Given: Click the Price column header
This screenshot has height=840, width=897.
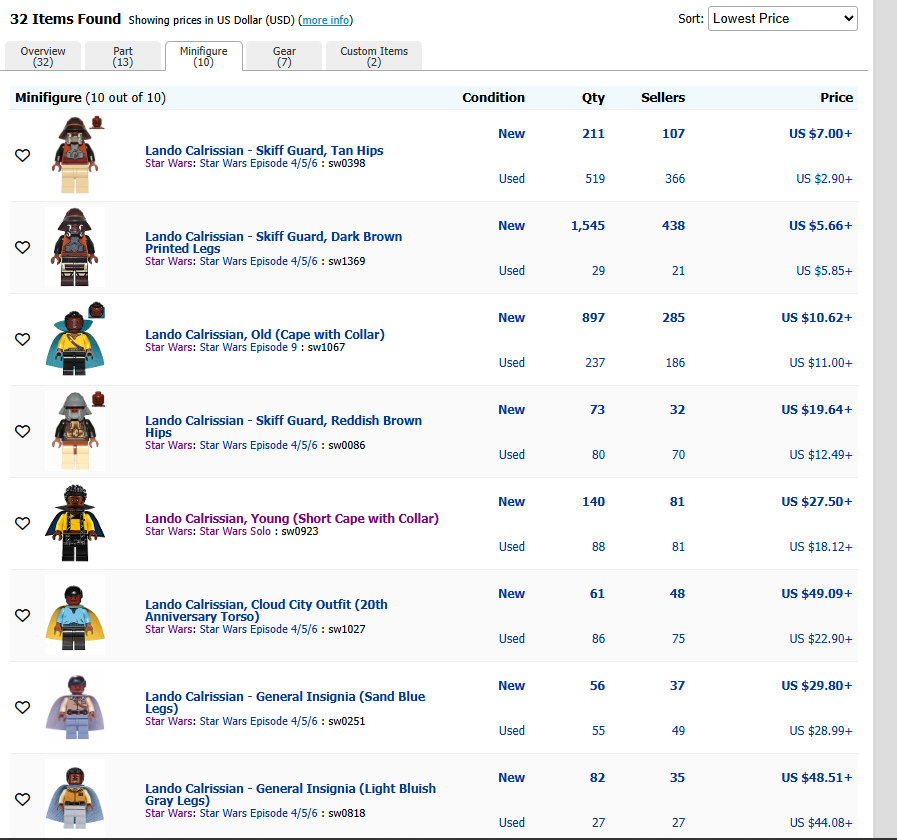Looking at the screenshot, I should 836,97.
